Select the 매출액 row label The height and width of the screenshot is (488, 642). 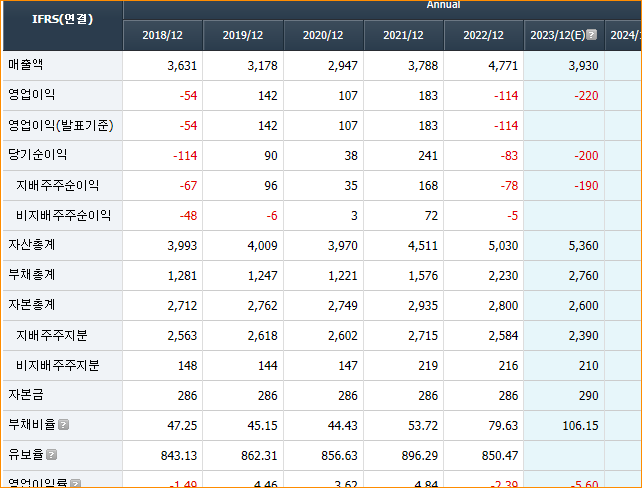(25, 64)
